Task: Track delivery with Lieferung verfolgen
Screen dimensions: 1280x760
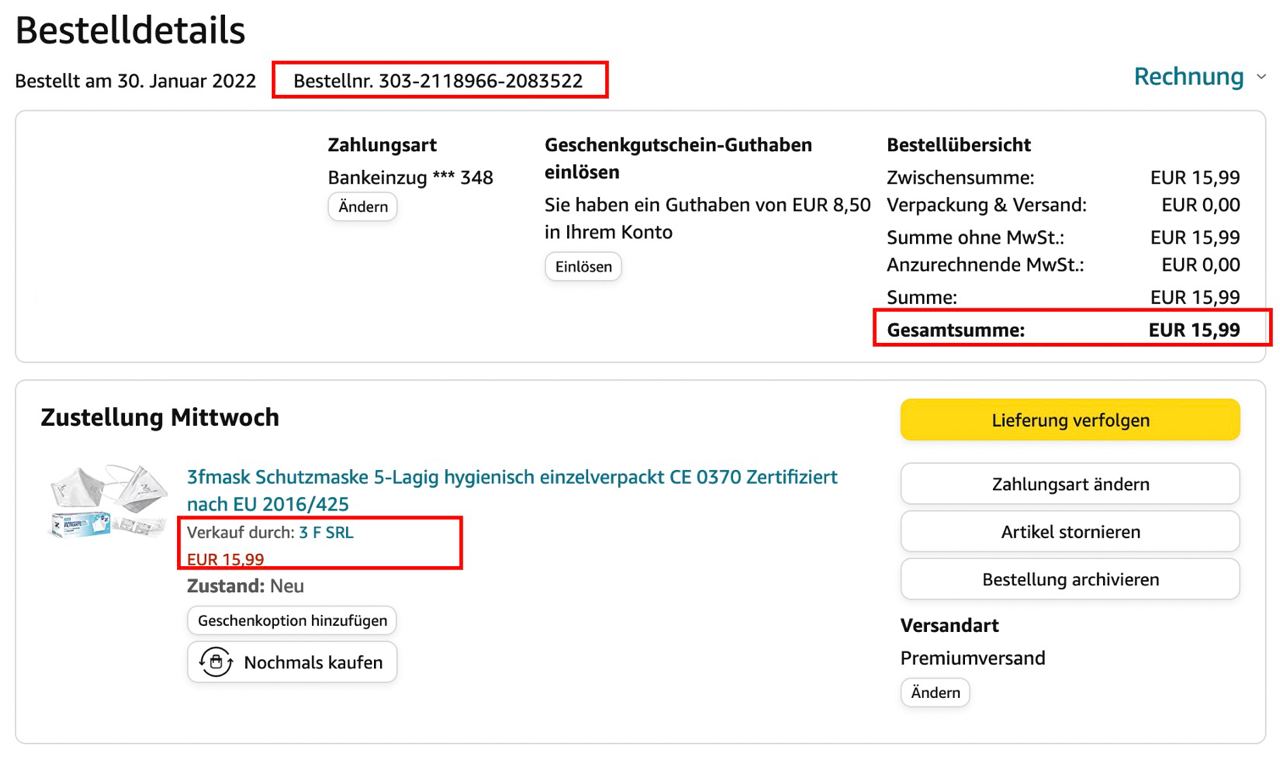Action: coord(1070,420)
